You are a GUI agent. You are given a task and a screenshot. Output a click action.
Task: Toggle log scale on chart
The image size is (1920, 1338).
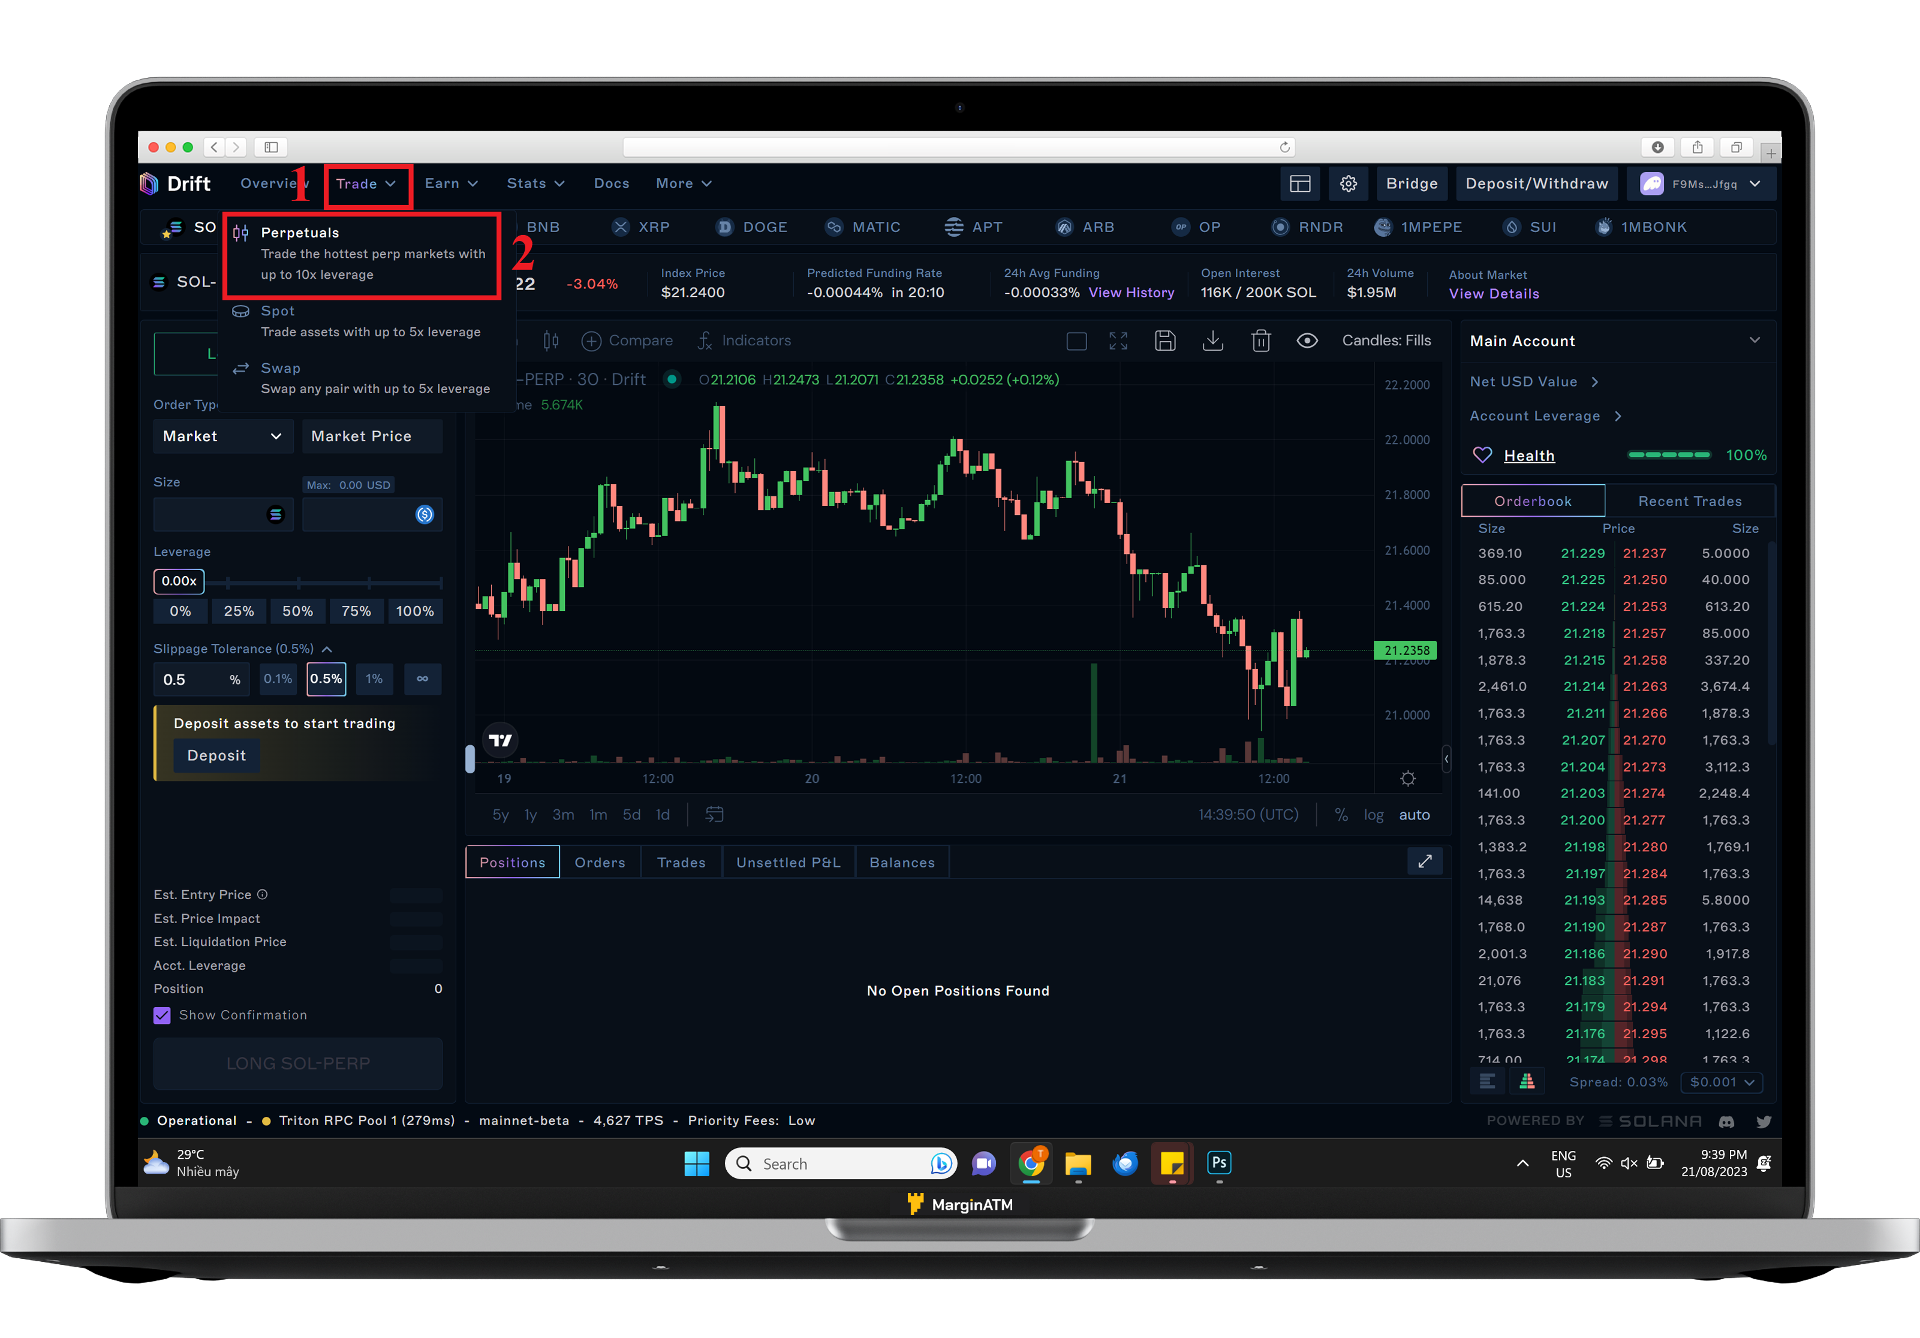(x=1374, y=815)
